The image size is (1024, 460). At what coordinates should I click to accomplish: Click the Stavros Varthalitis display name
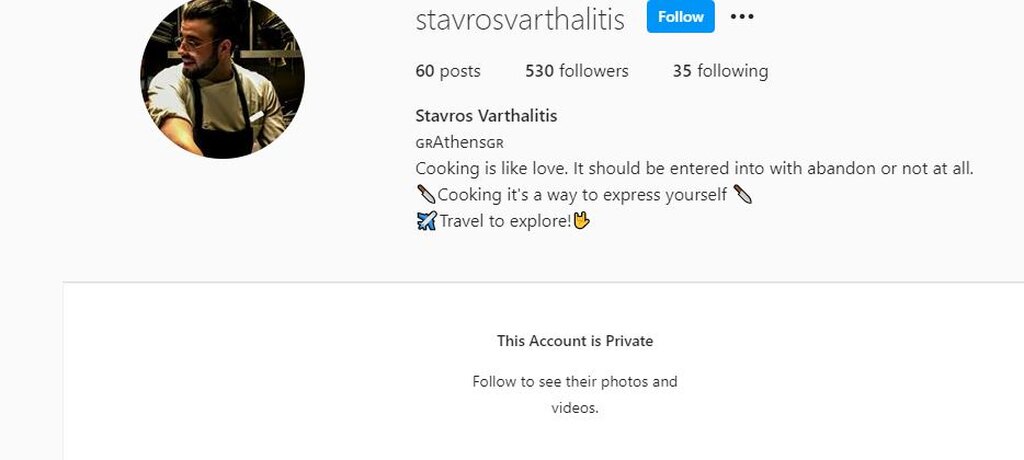tap(486, 116)
